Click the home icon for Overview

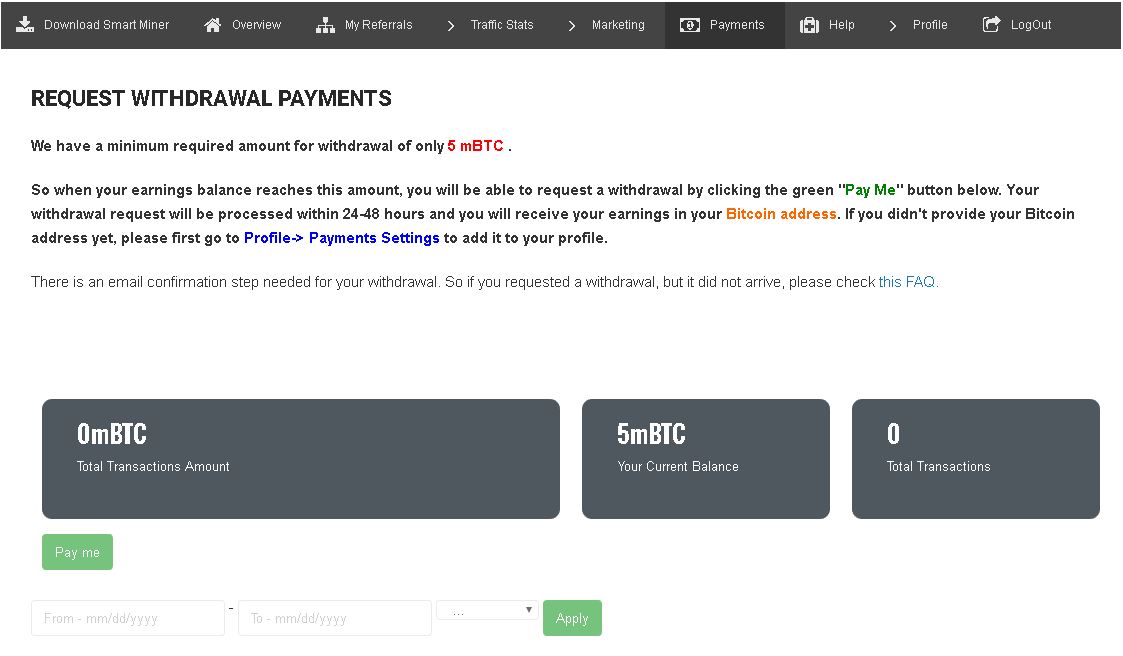(213, 24)
